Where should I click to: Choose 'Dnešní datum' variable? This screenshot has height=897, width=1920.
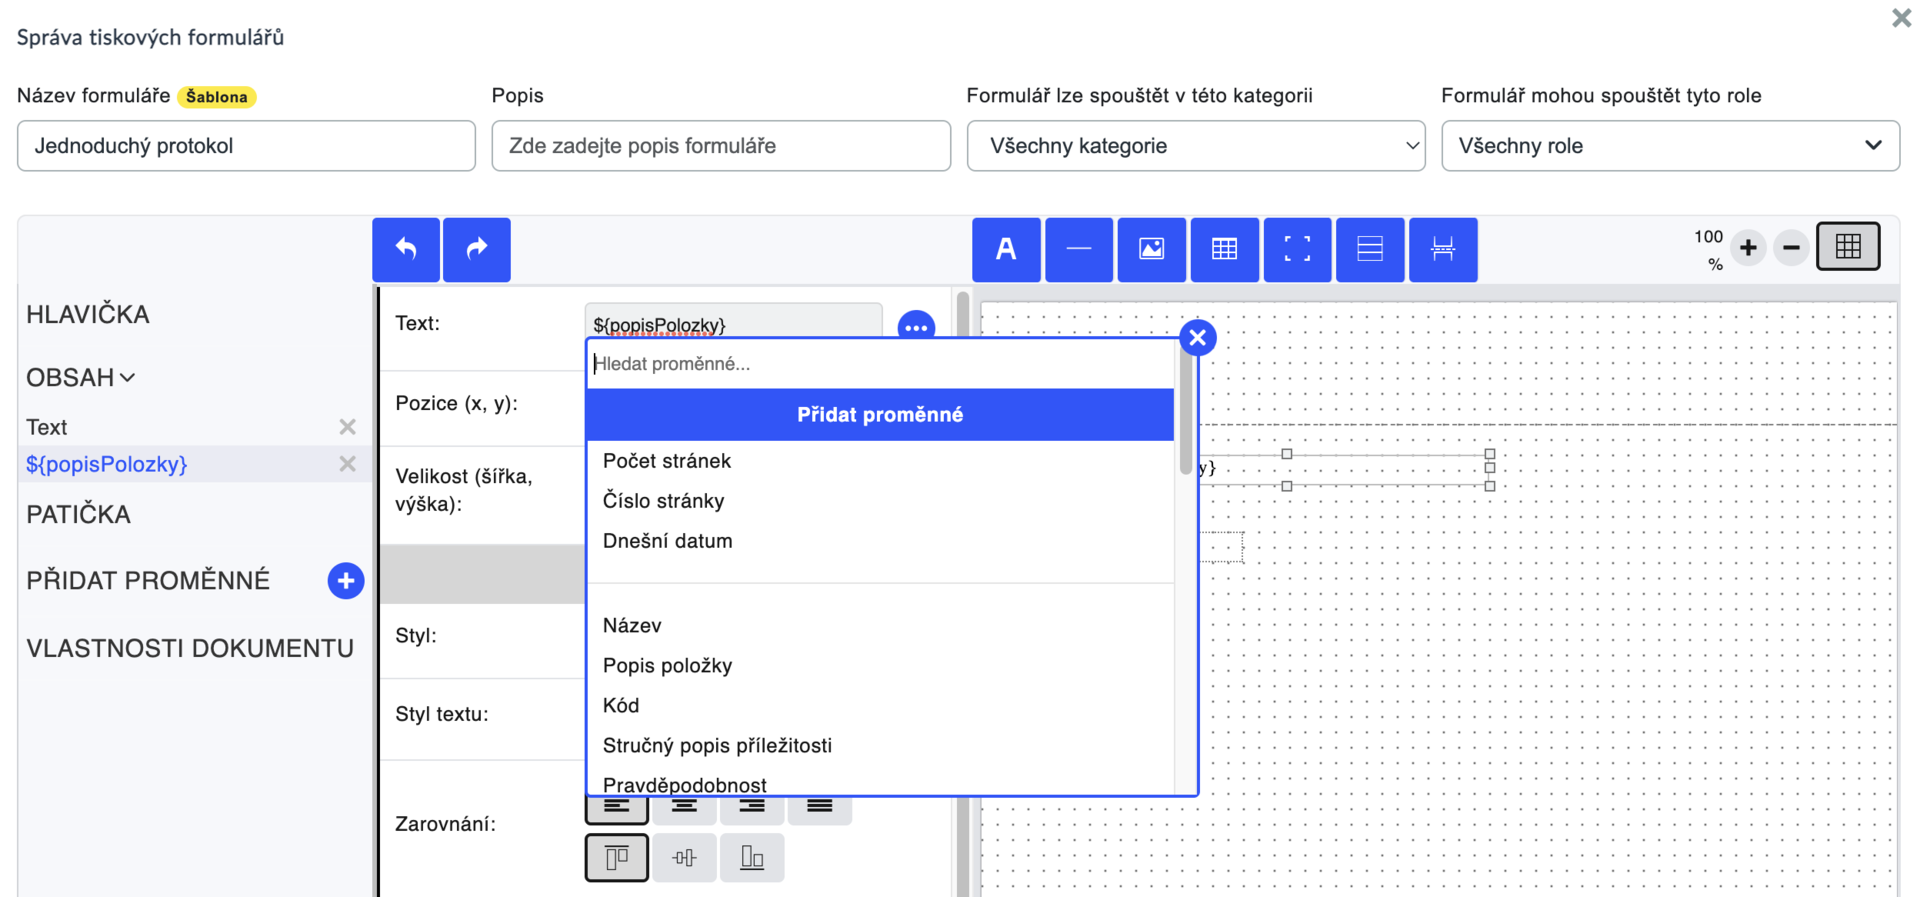pyautogui.click(x=667, y=541)
